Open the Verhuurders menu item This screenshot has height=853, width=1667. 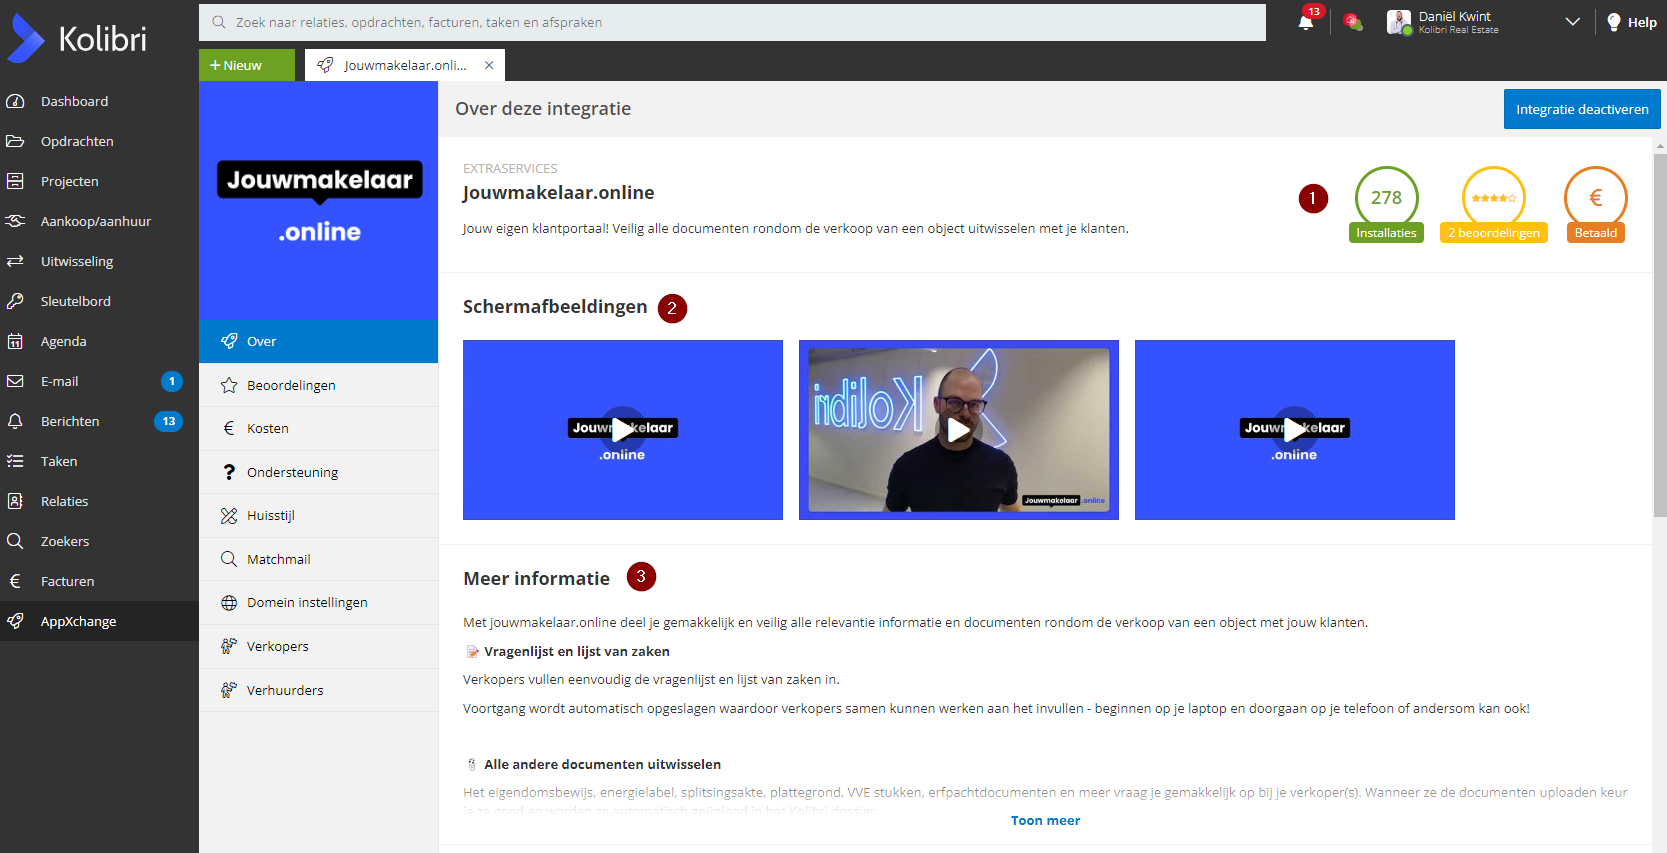coord(318,690)
